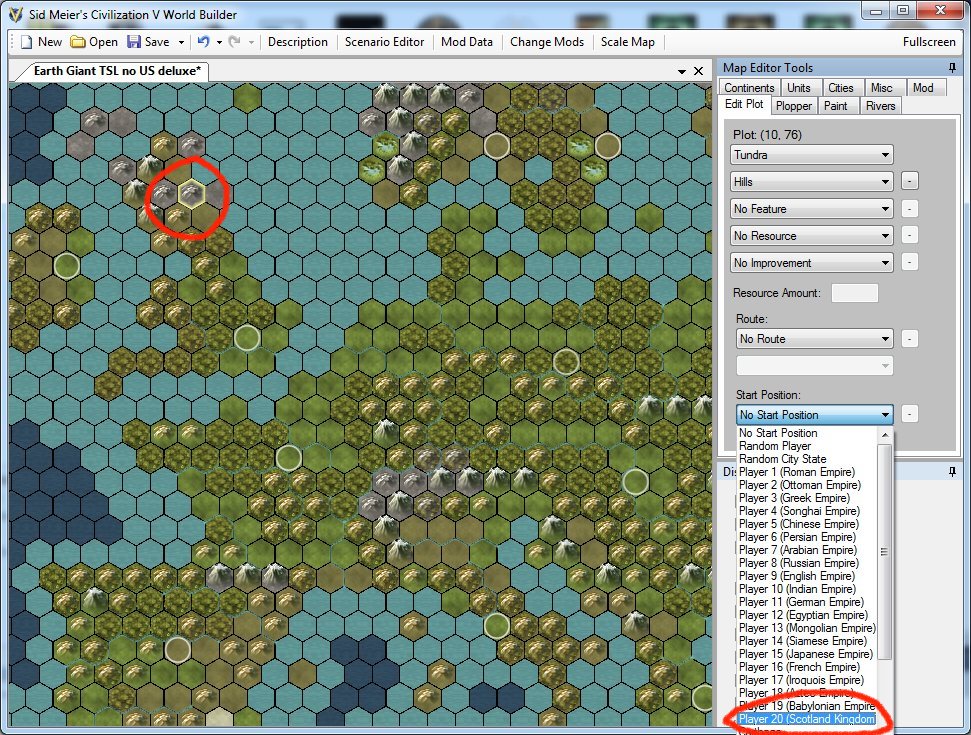The image size is (971, 735).
Task: Switch to the Paint tab
Action: (835, 106)
